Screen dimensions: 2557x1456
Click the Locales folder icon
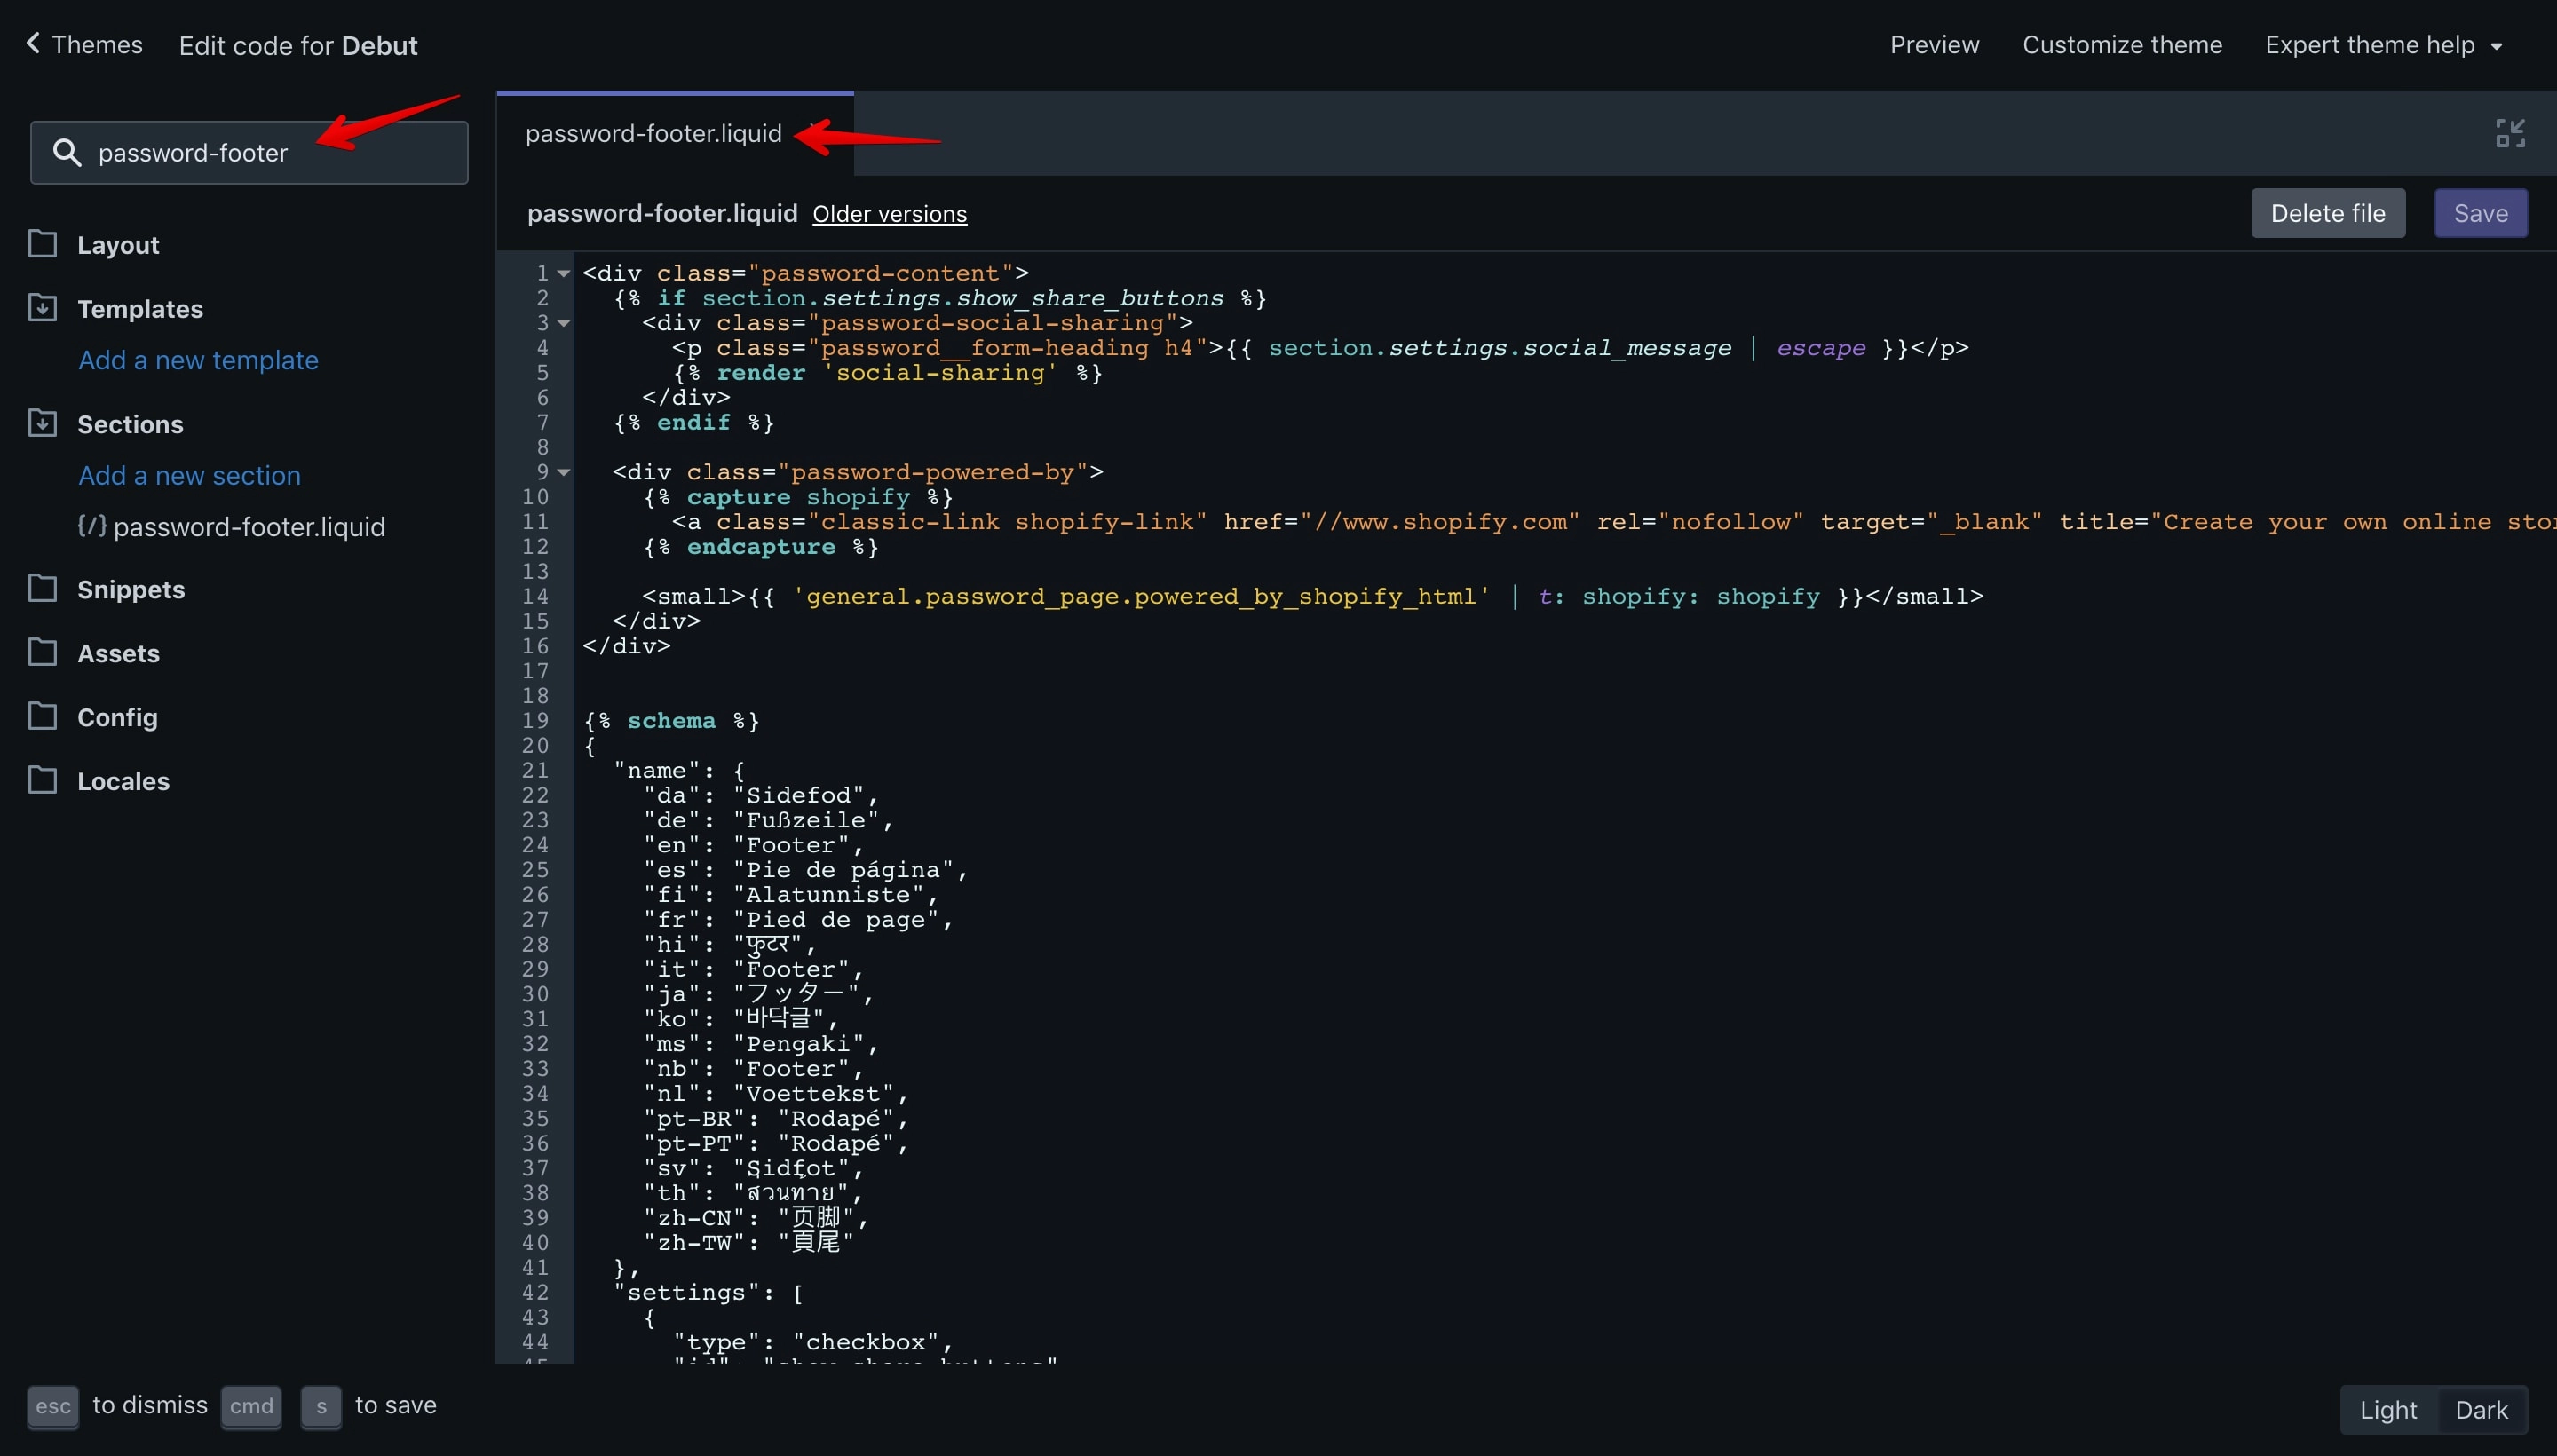[x=42, y=780]
